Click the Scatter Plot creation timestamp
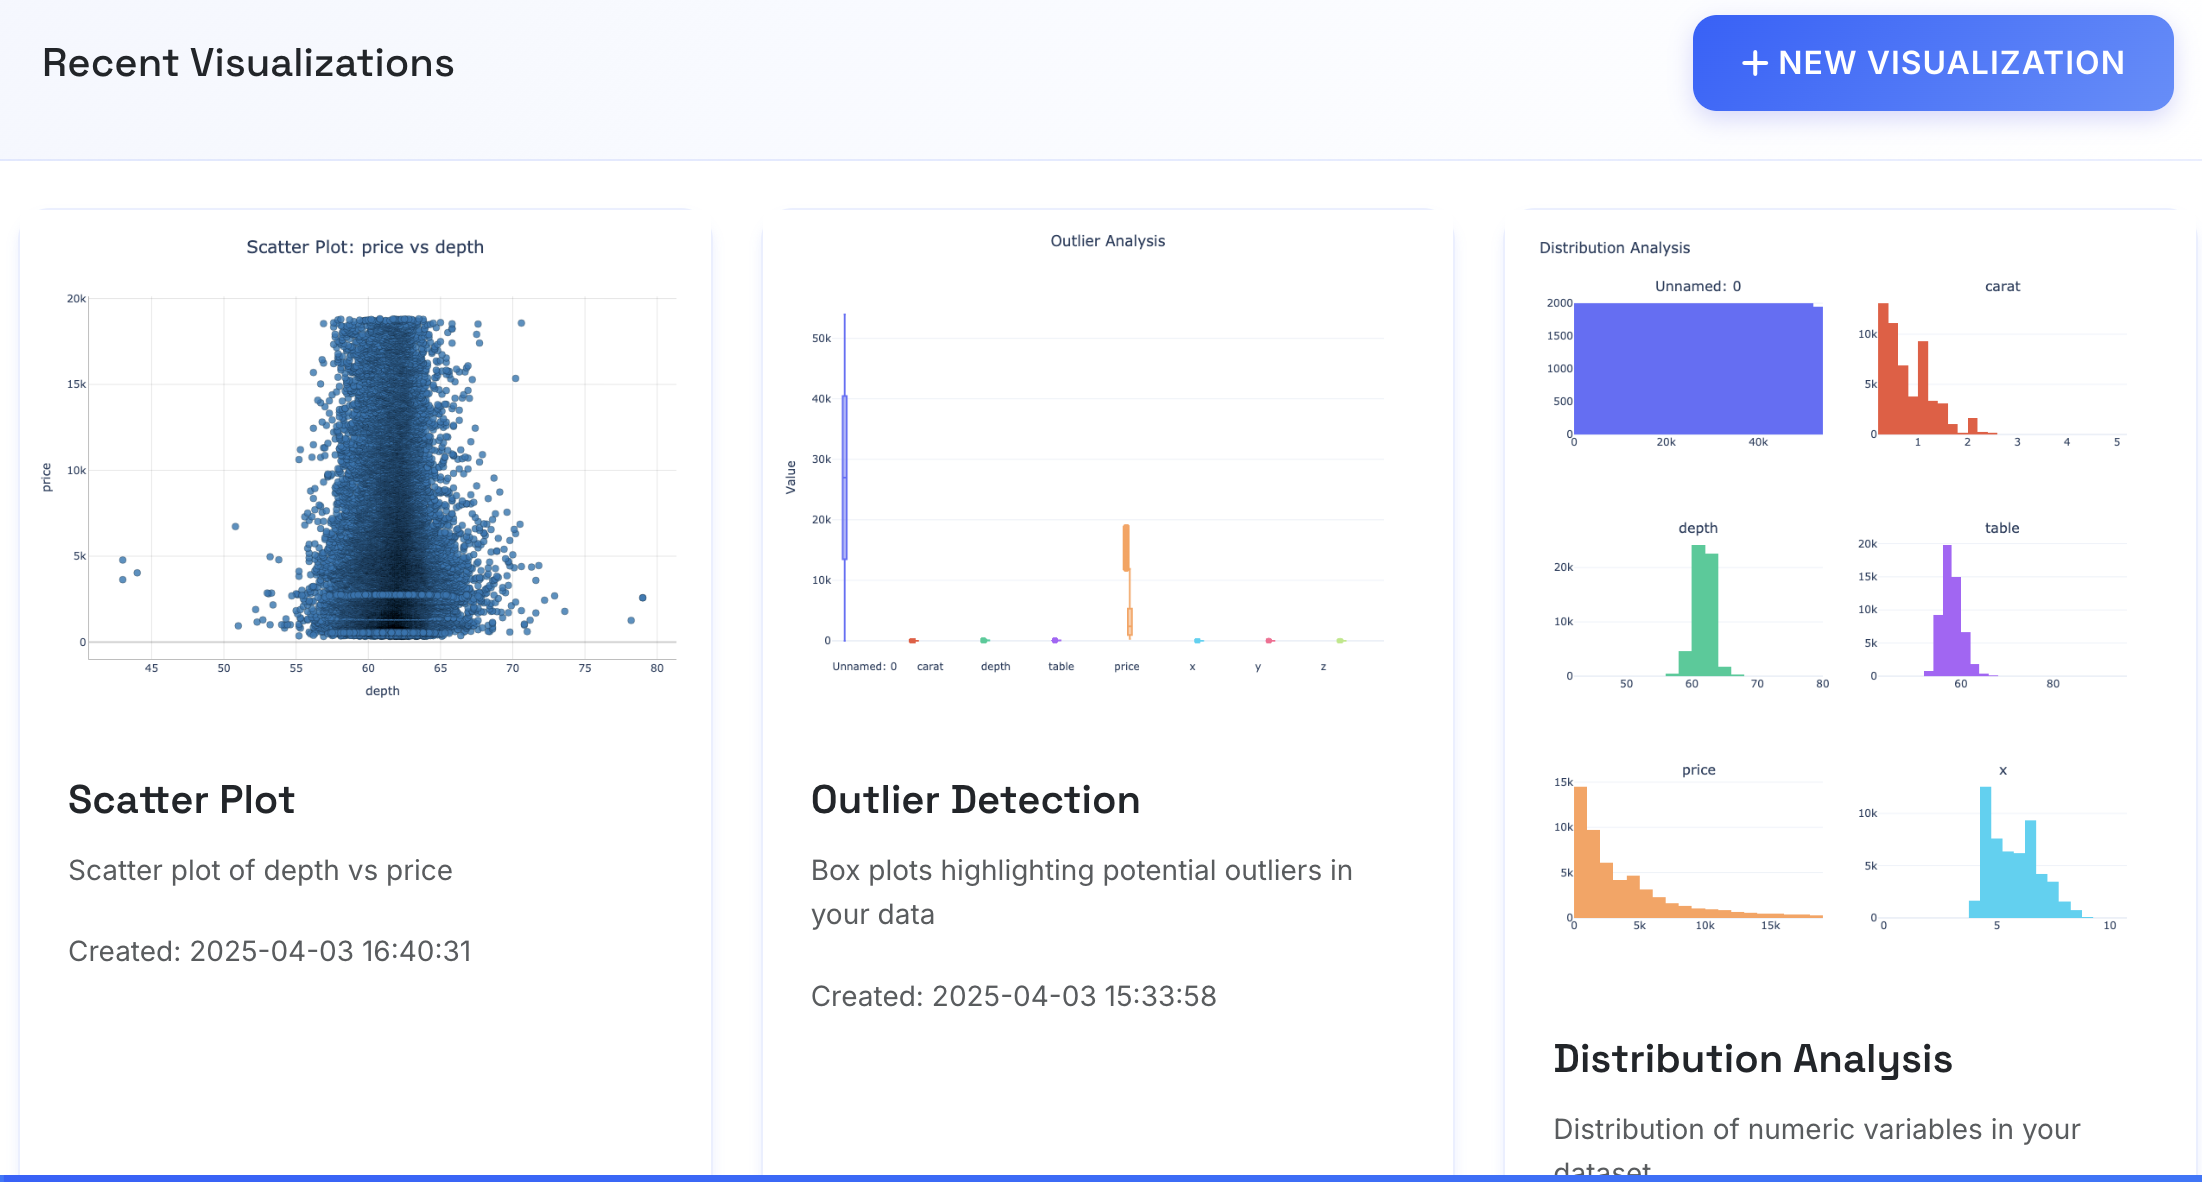 (x=270, y=951)
